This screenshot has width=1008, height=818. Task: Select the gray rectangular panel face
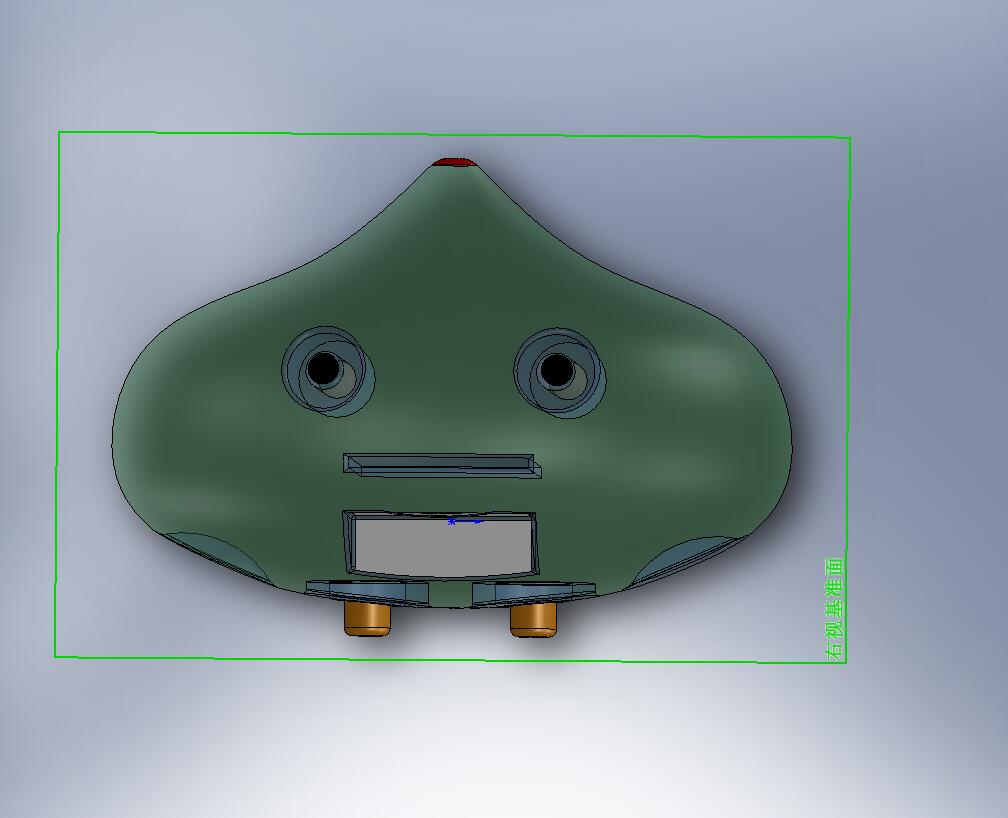[x=445, y=545]
